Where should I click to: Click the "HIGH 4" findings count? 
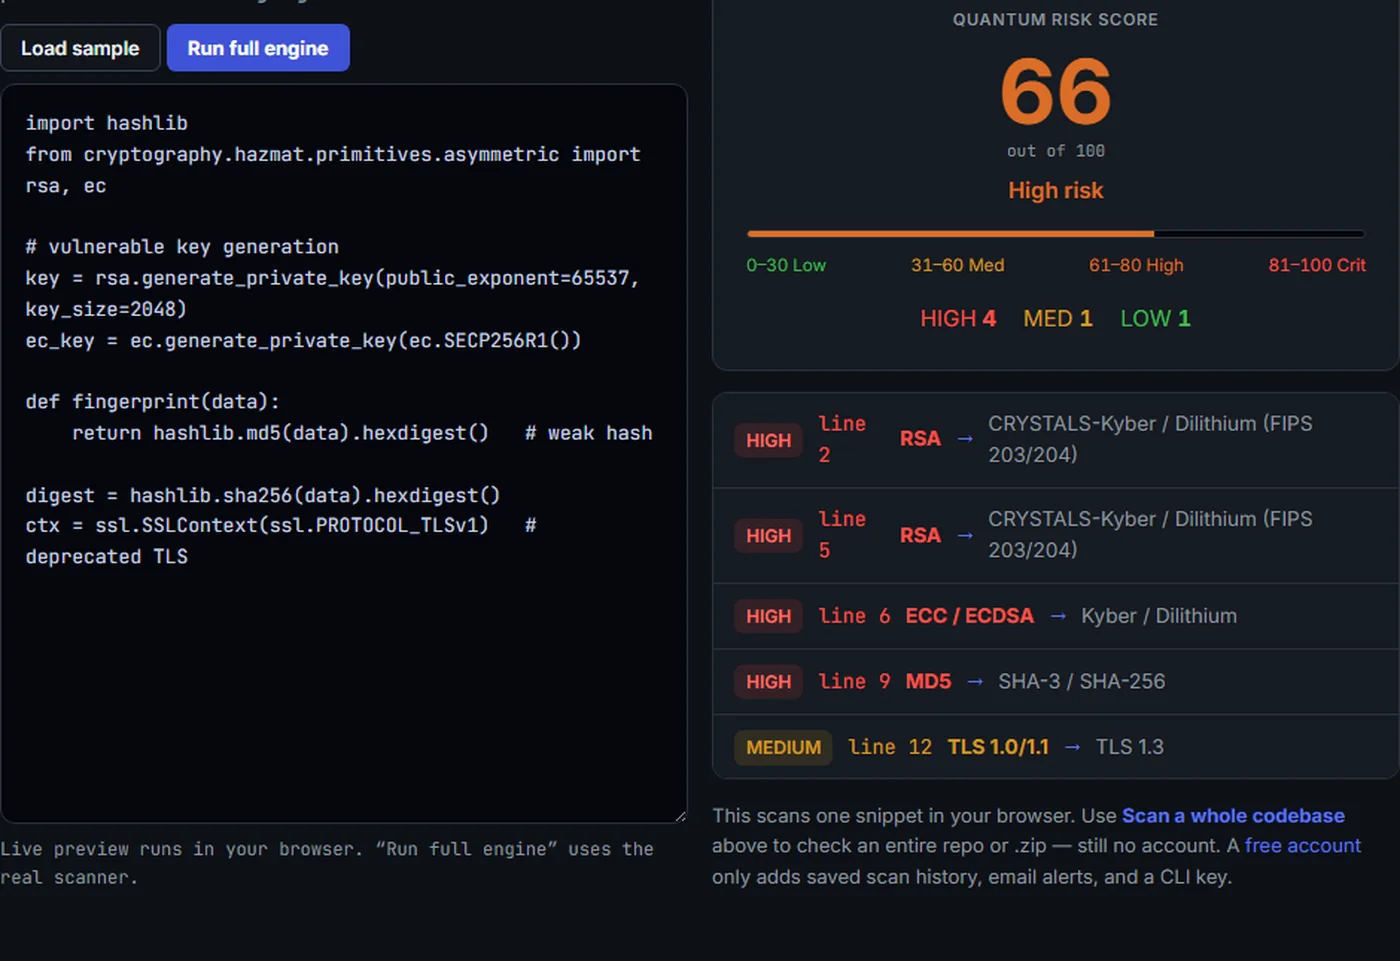click(958, 319)
